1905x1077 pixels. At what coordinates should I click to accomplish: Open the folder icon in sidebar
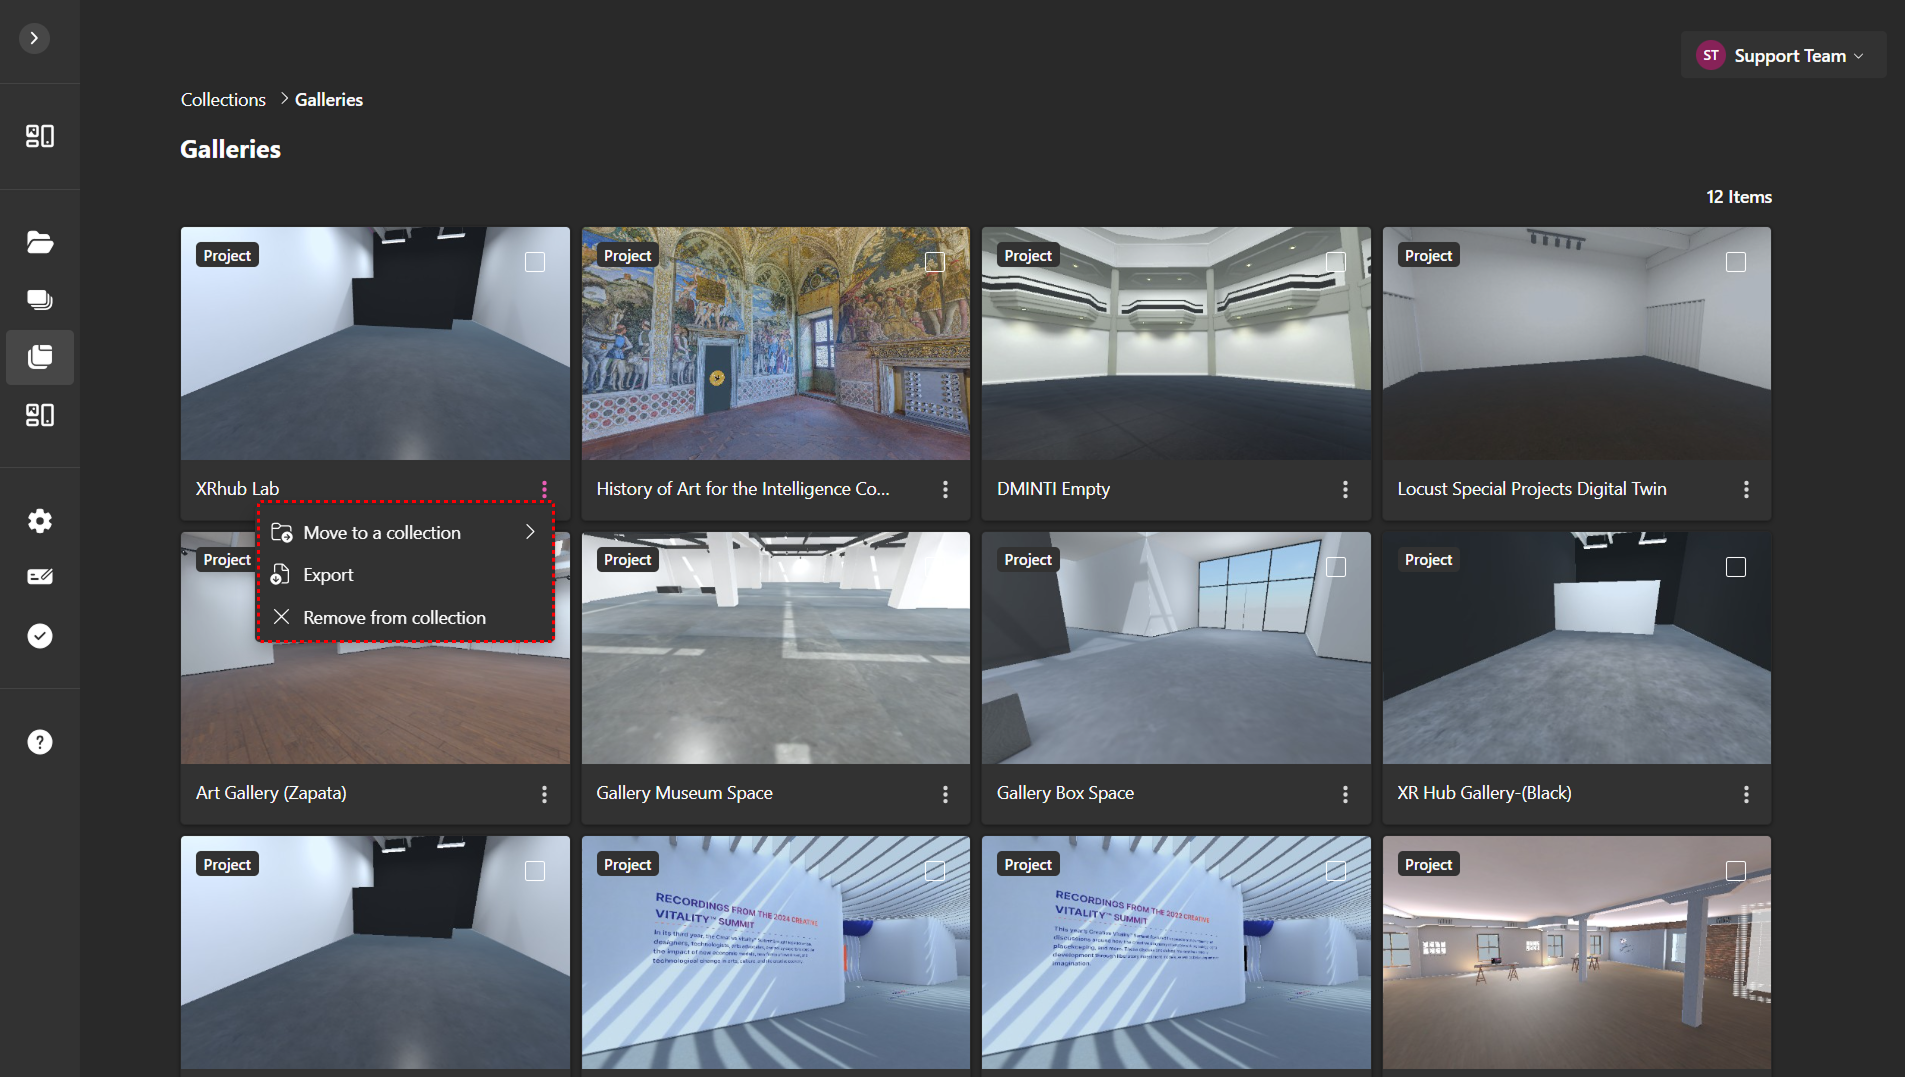pos(40,242)
